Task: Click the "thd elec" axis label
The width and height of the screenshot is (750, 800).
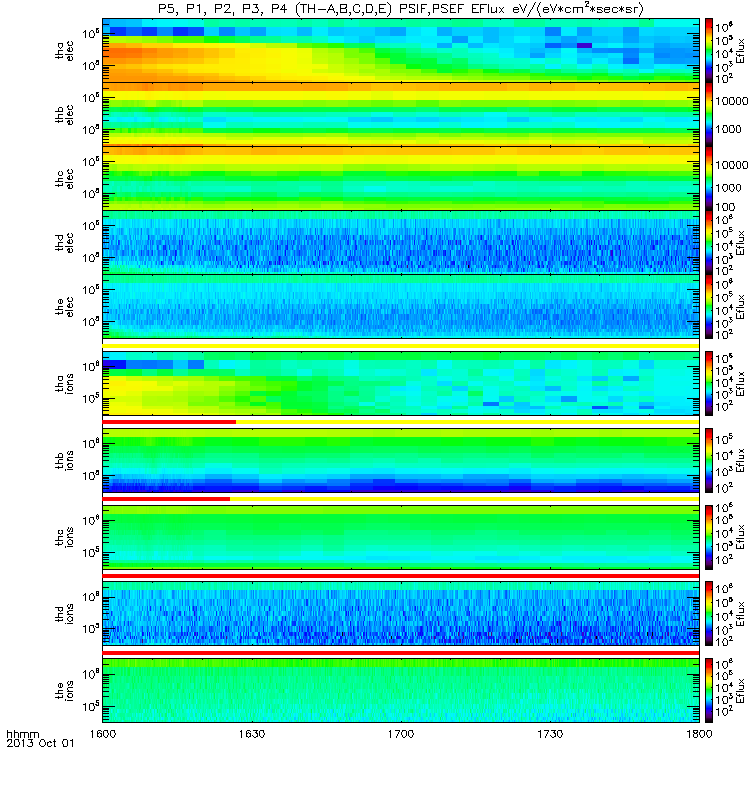Action: [64, 242]
